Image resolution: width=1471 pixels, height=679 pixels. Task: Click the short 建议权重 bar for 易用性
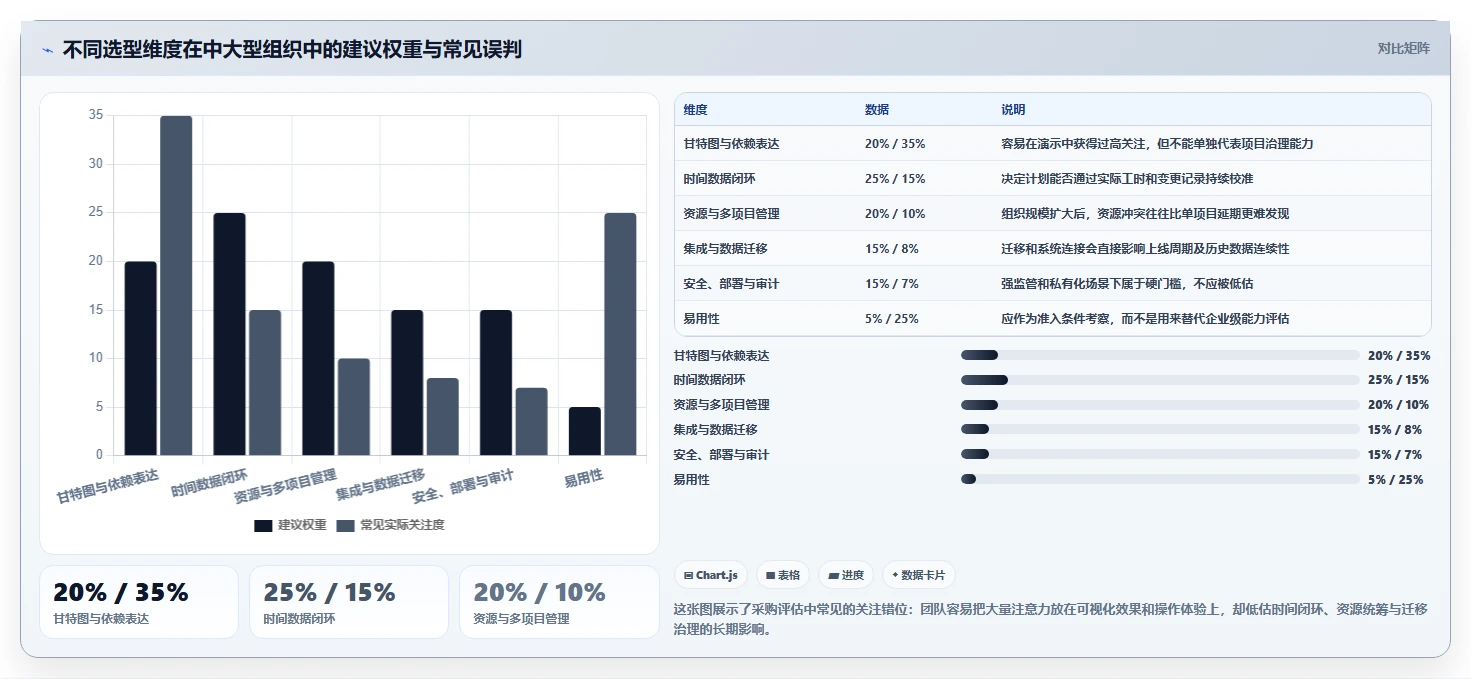click(x=585, y=431)
